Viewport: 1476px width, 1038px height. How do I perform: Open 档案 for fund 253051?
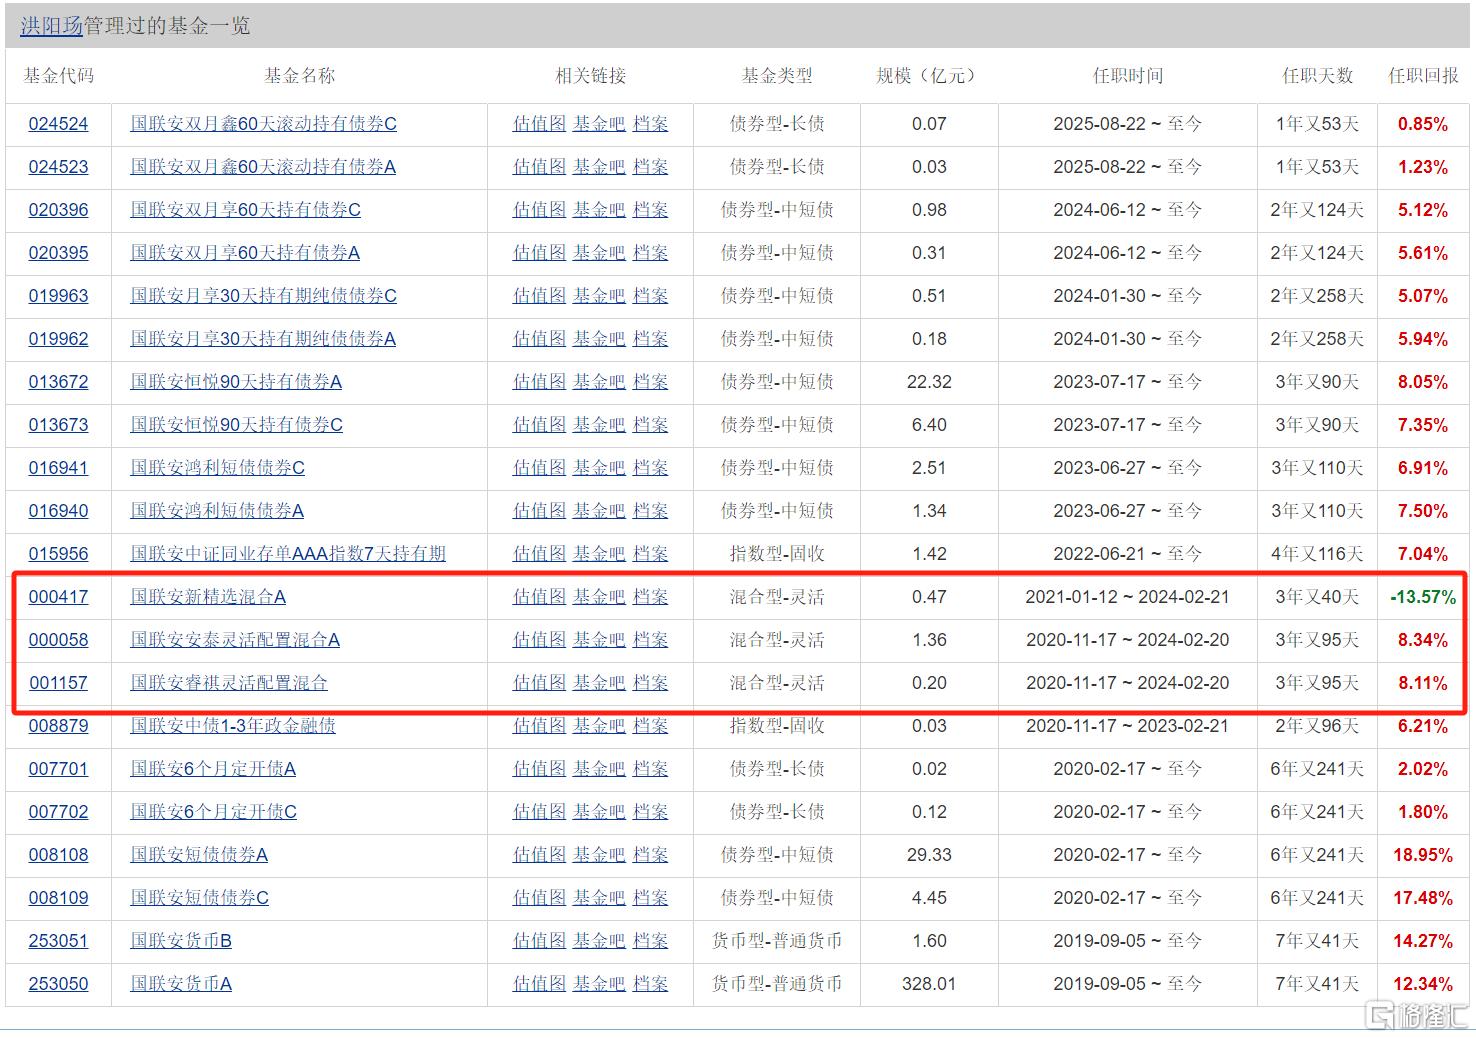650,941
